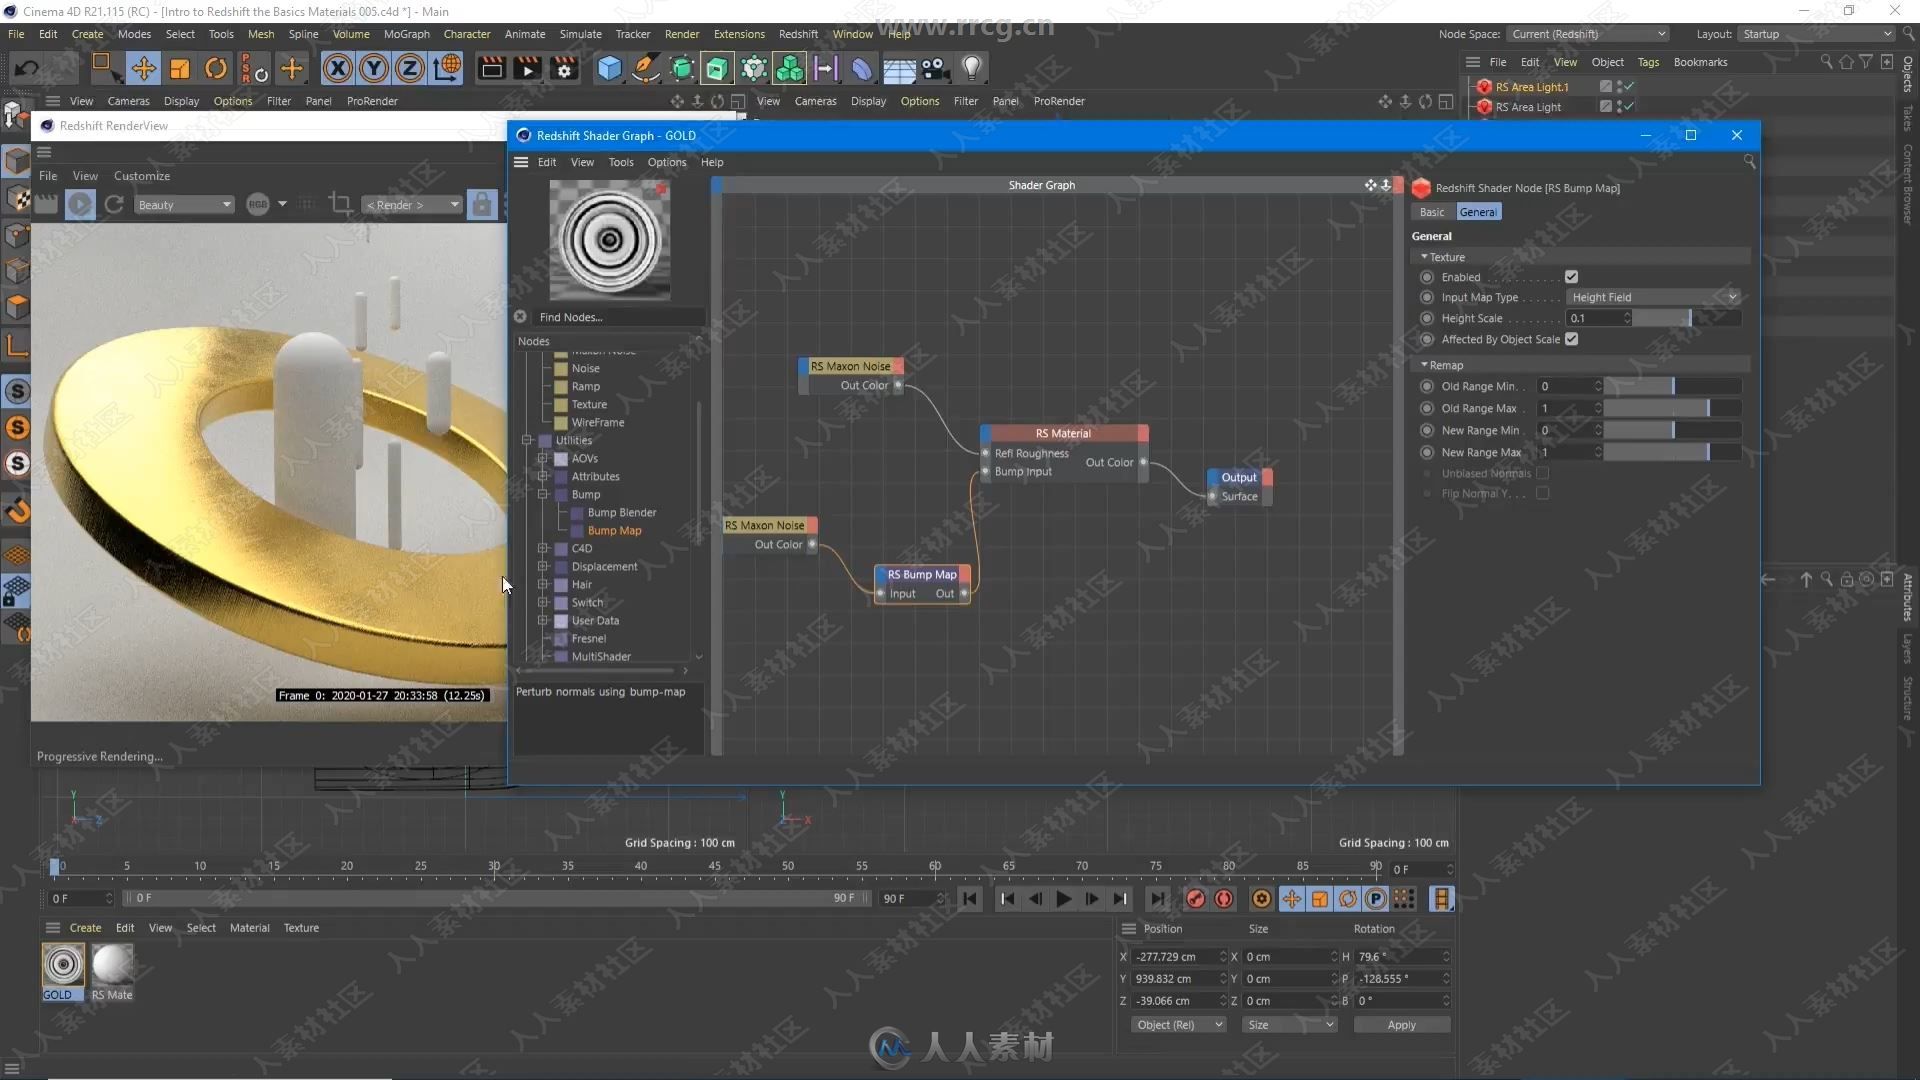This screenshot has width=1920, height=1080.
Task: Collapse the Texture section
Action: click(x=1424, y=257)
